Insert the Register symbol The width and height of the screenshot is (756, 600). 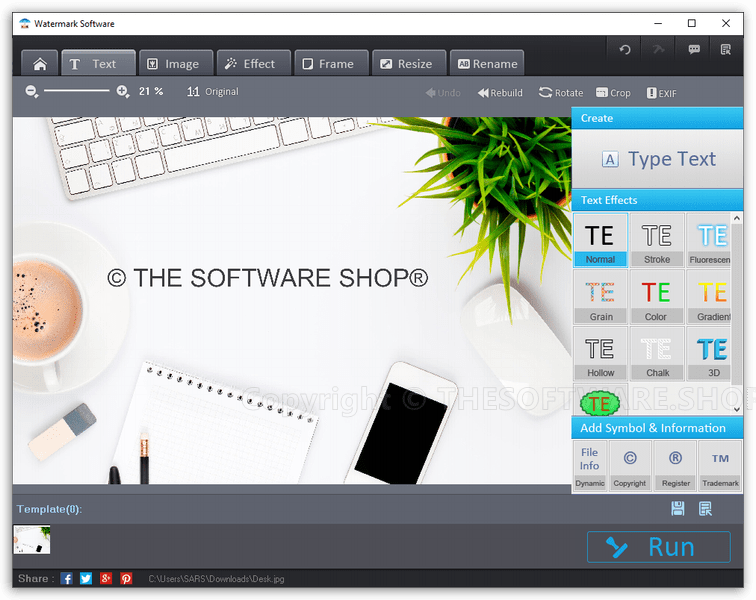tap(675, 466)
